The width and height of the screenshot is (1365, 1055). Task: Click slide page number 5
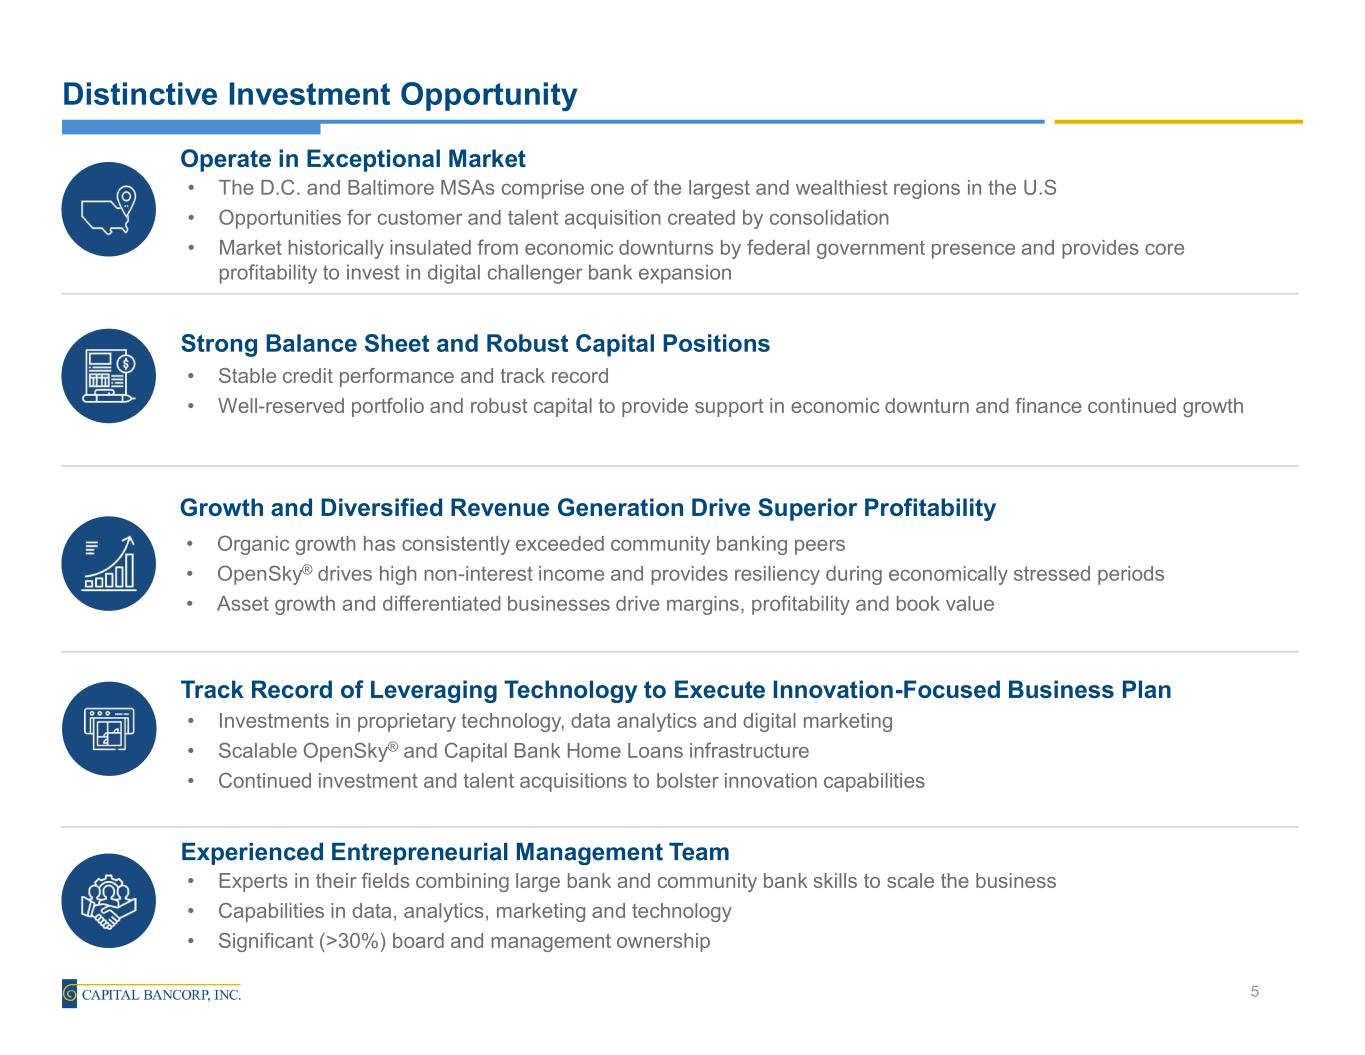pos(1254,991)
